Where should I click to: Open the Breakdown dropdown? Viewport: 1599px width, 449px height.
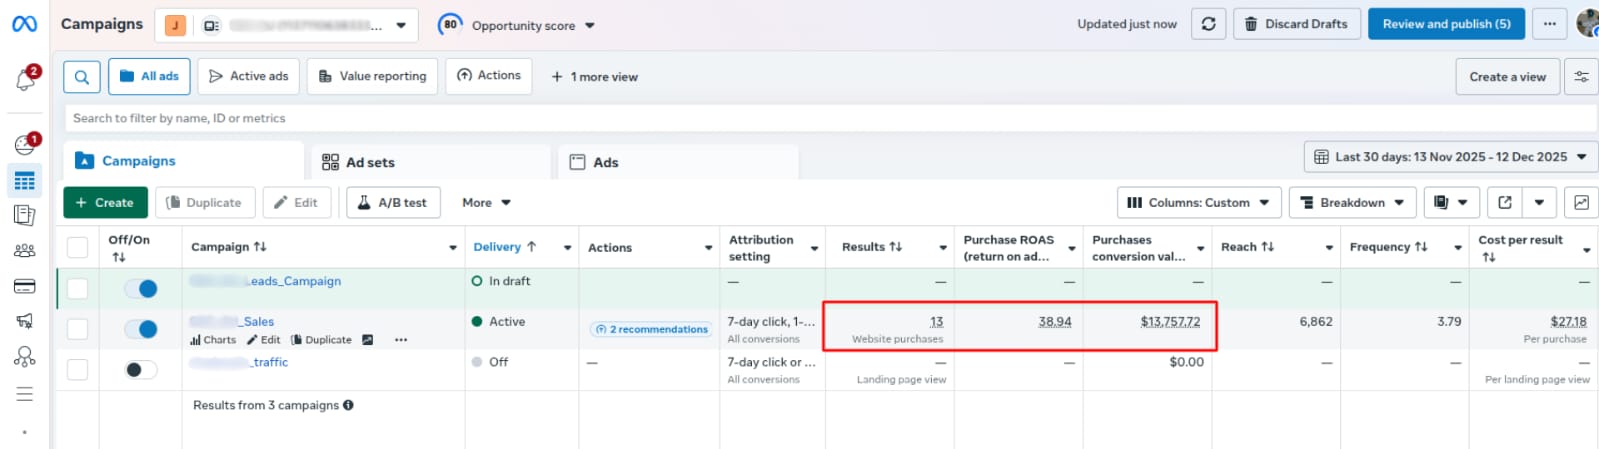click(x=1352, y=203)
